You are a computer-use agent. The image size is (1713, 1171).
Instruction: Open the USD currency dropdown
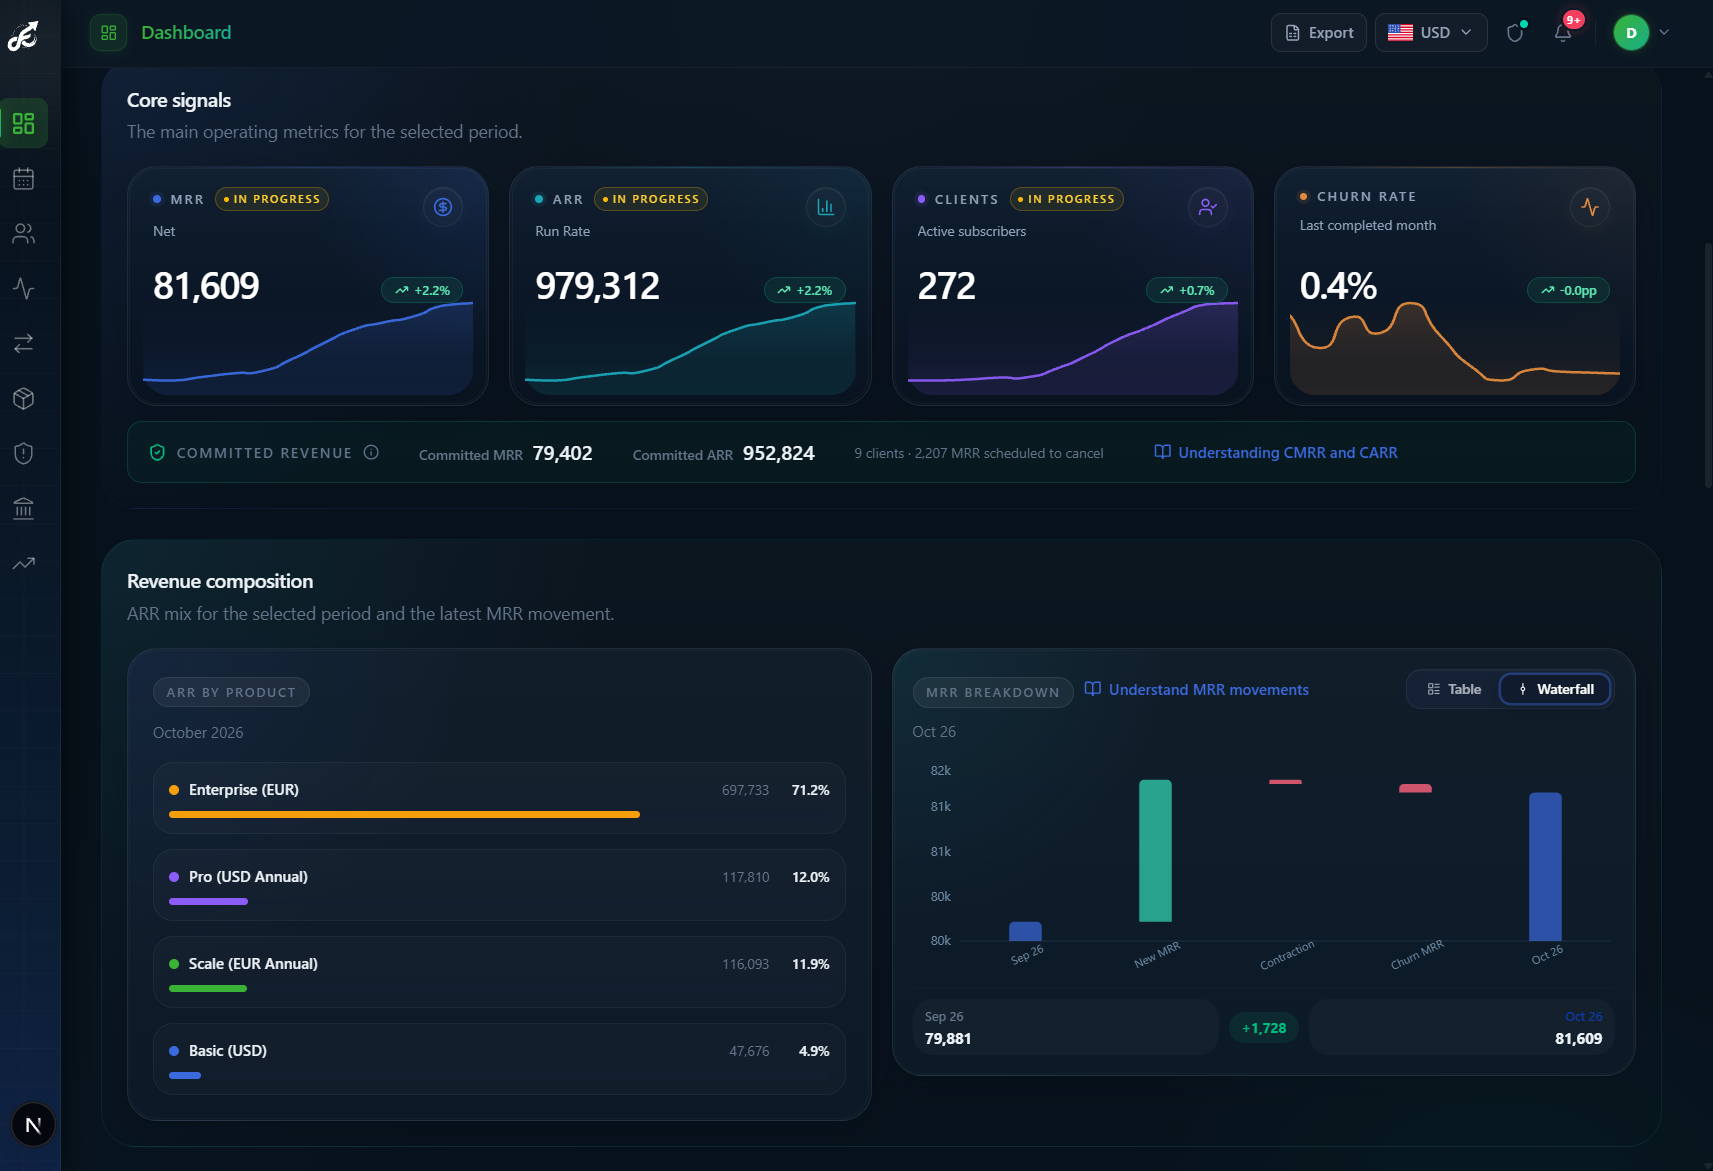[1431, 33]
